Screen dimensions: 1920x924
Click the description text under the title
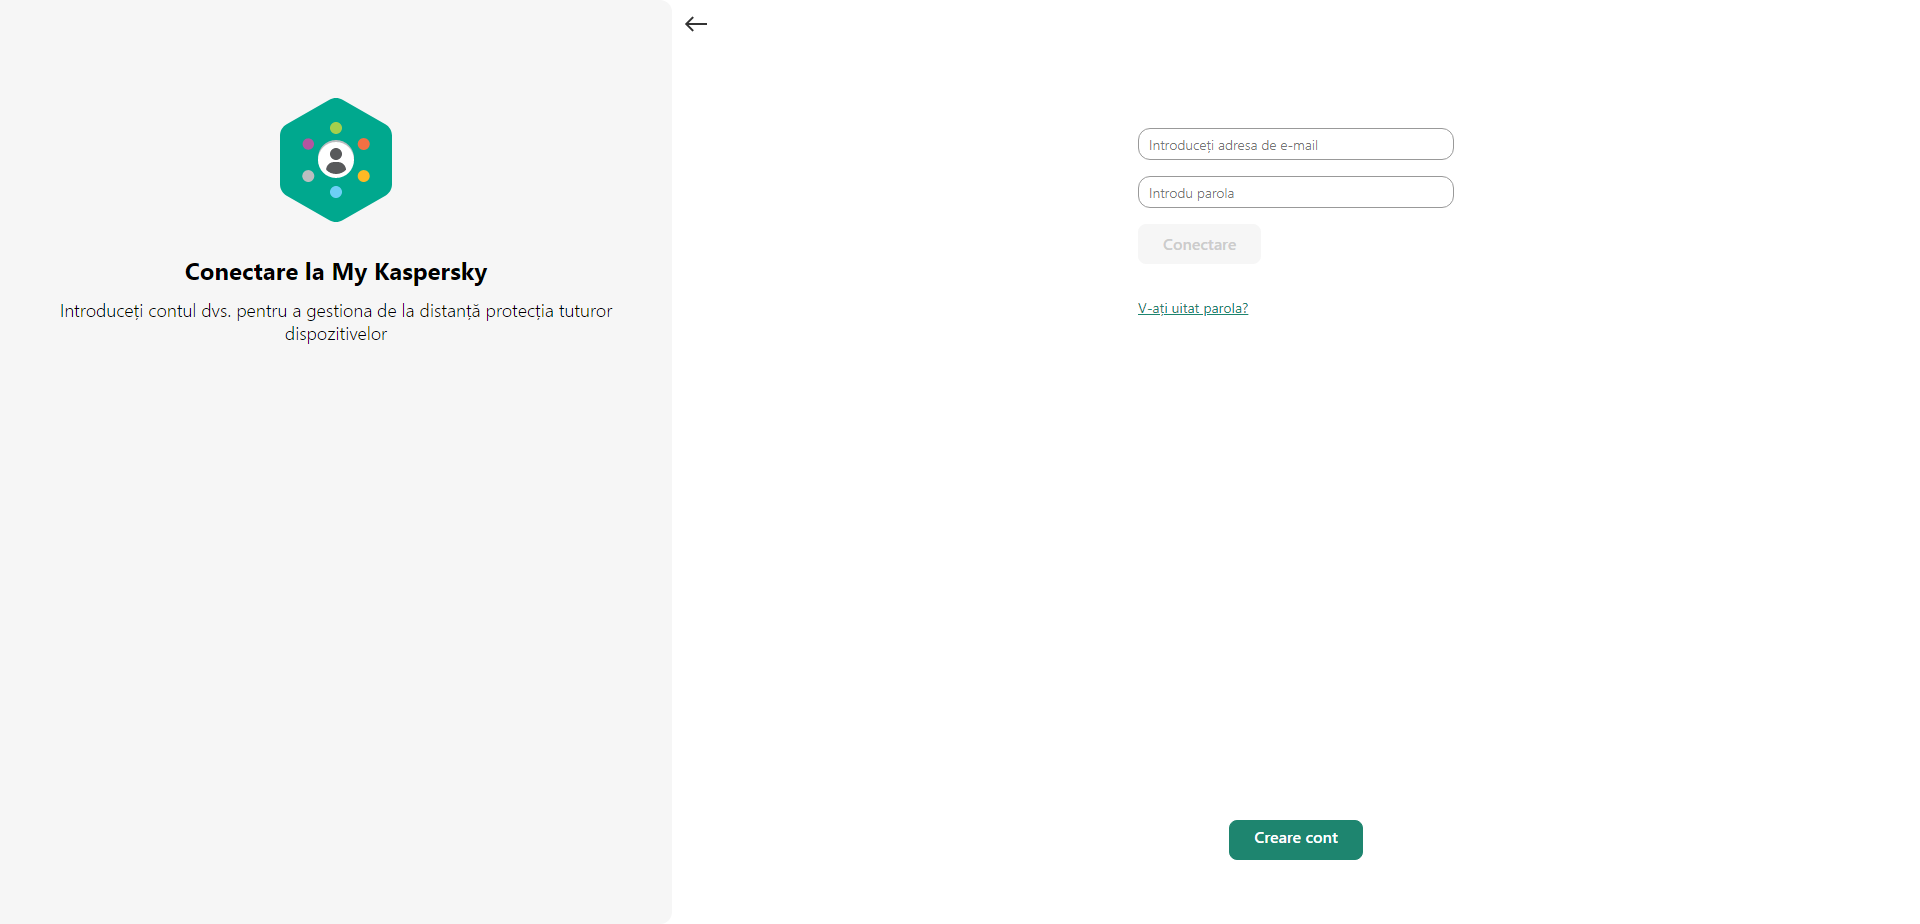tap(335, 322)
